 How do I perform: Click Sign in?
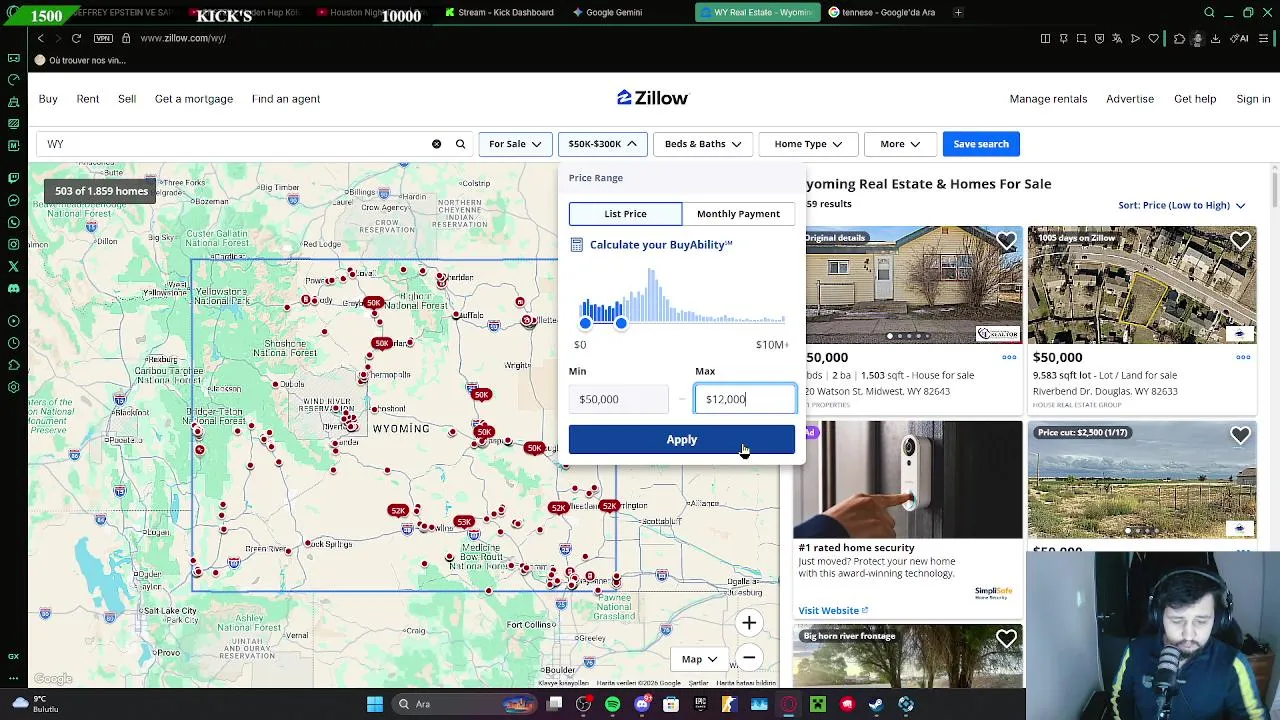click(x=1253, y=99)
